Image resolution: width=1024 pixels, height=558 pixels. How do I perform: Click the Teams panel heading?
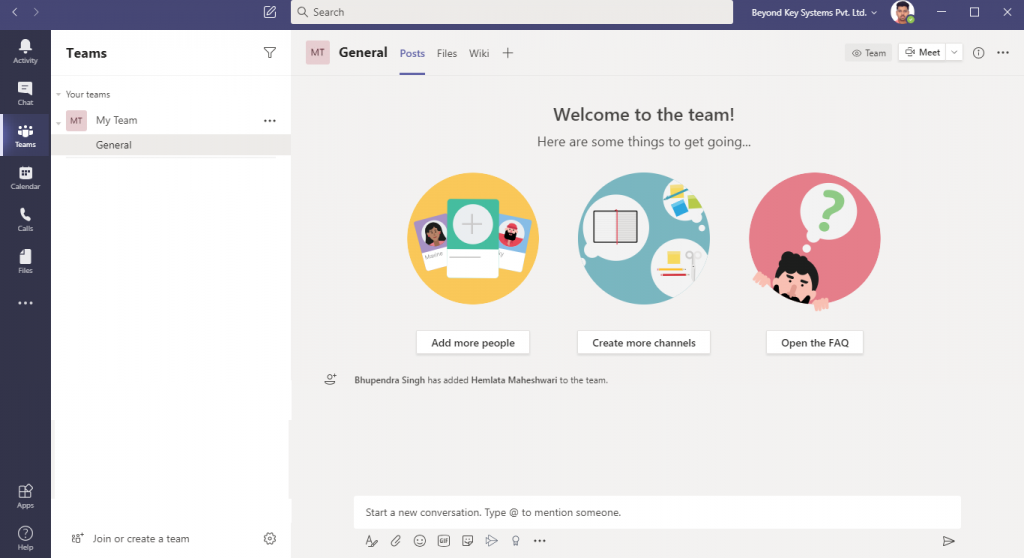click(86, 54)
